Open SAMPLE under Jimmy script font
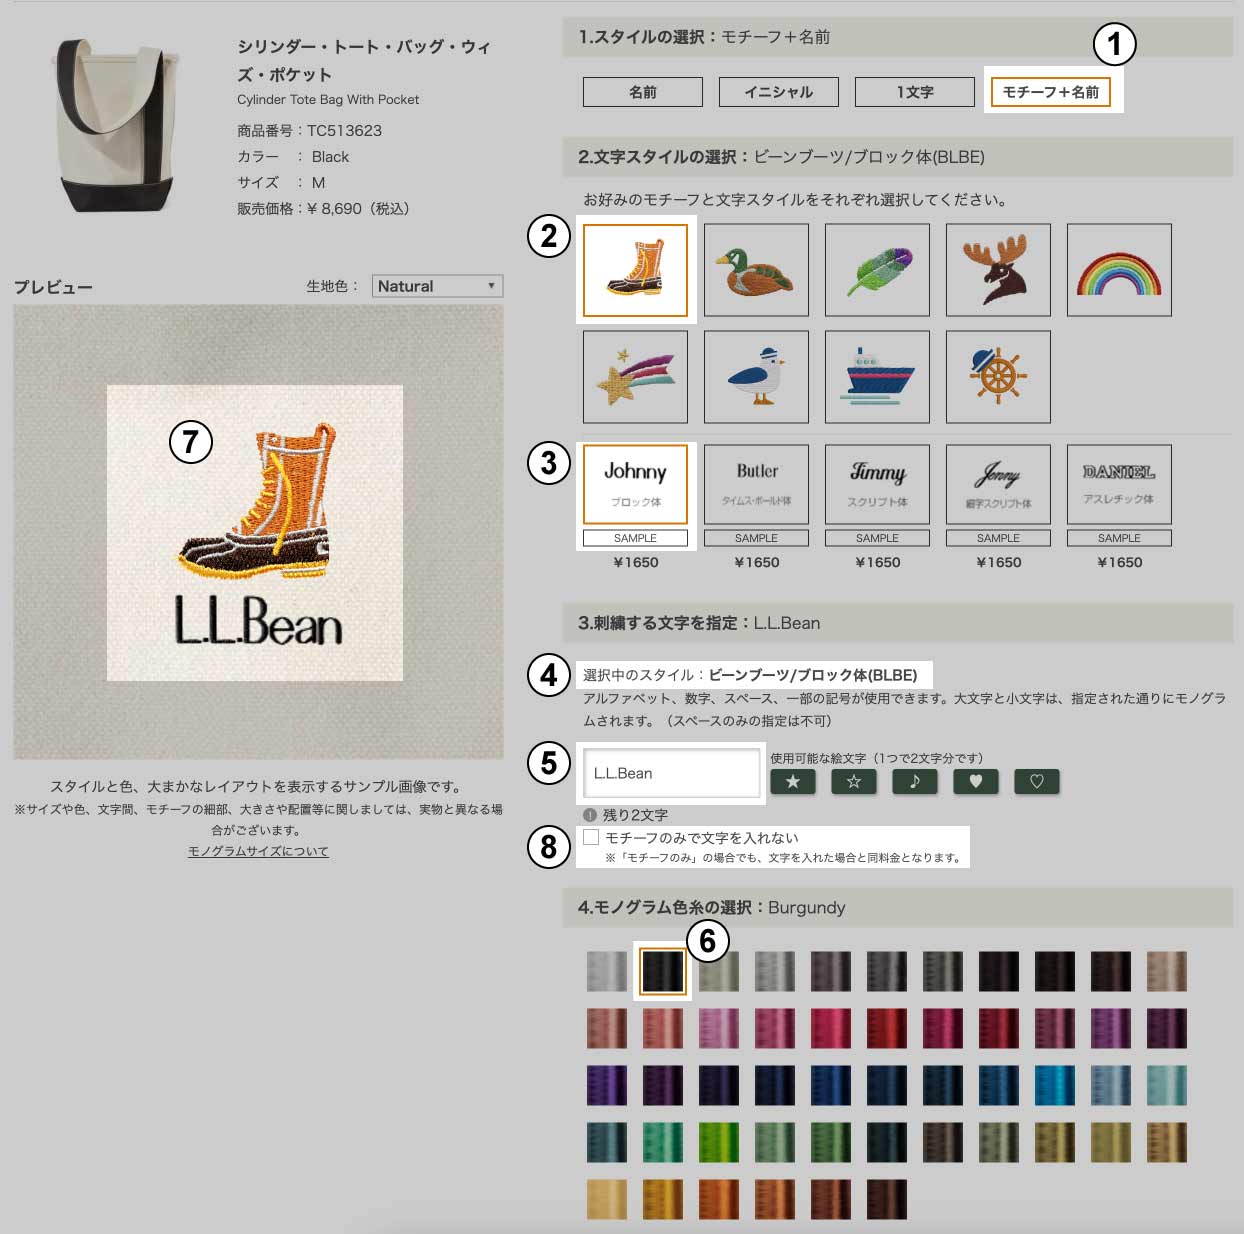The image size is (1244, 1234). pos(877,538)
